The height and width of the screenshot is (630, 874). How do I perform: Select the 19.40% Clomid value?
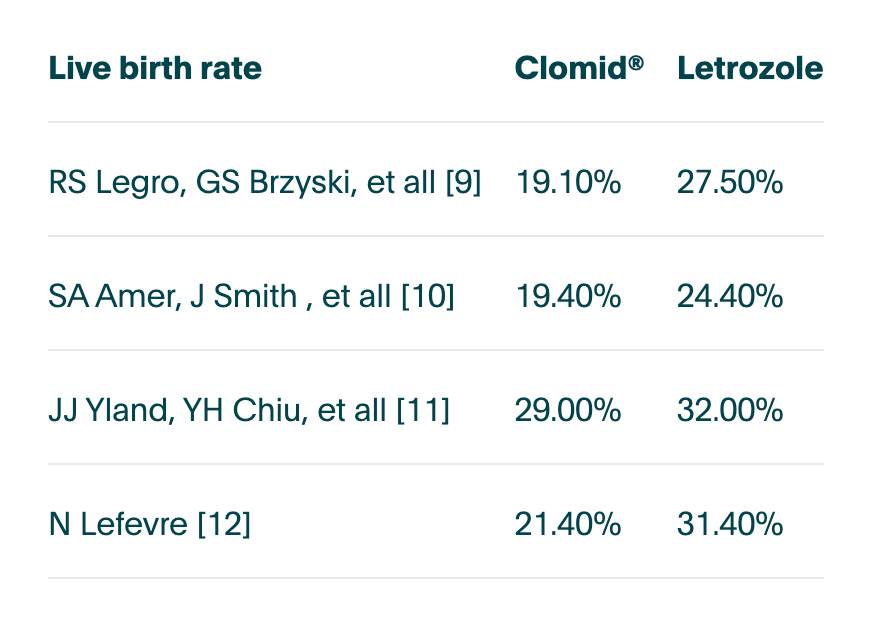point(568,296)
